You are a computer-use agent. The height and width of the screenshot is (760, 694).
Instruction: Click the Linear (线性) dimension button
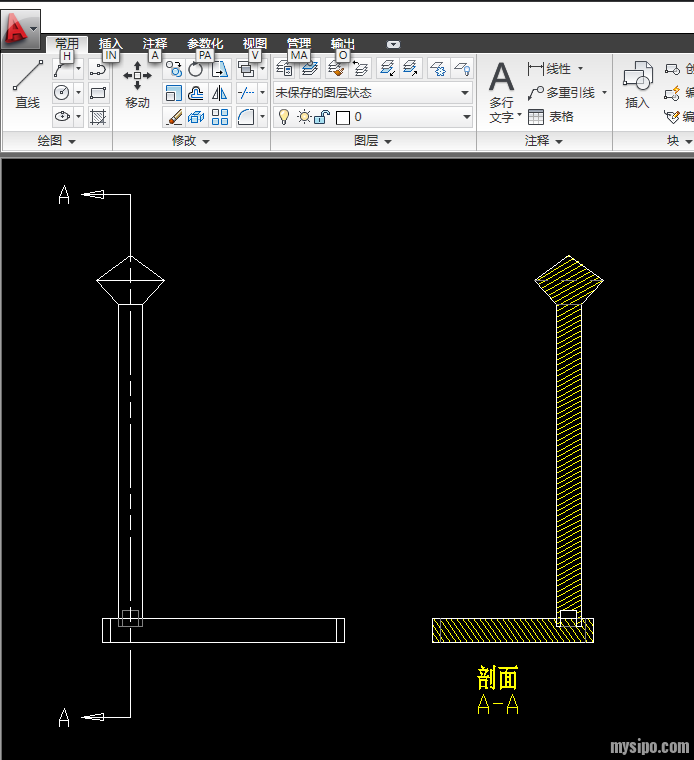click(553, 69)
